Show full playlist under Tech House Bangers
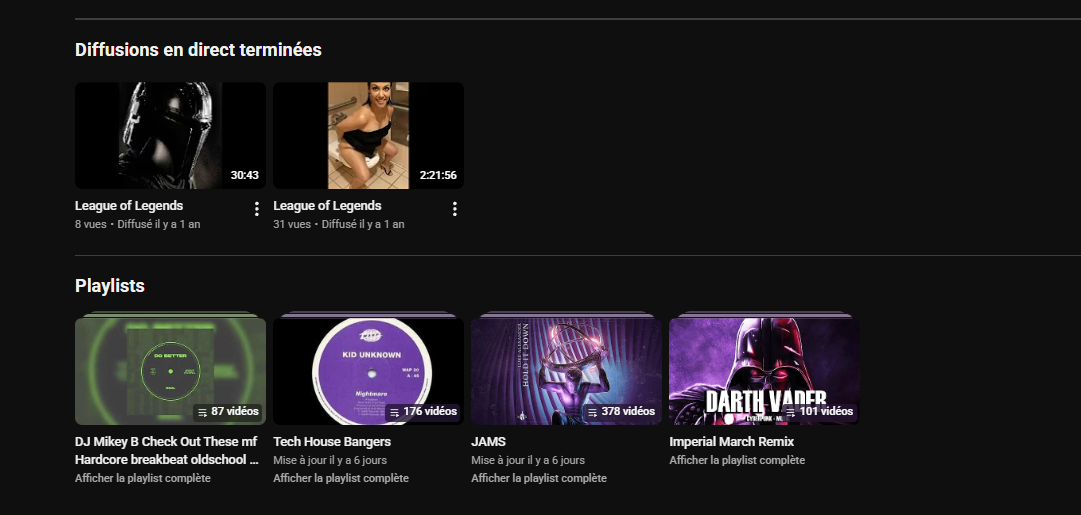 tap(341, 478)
